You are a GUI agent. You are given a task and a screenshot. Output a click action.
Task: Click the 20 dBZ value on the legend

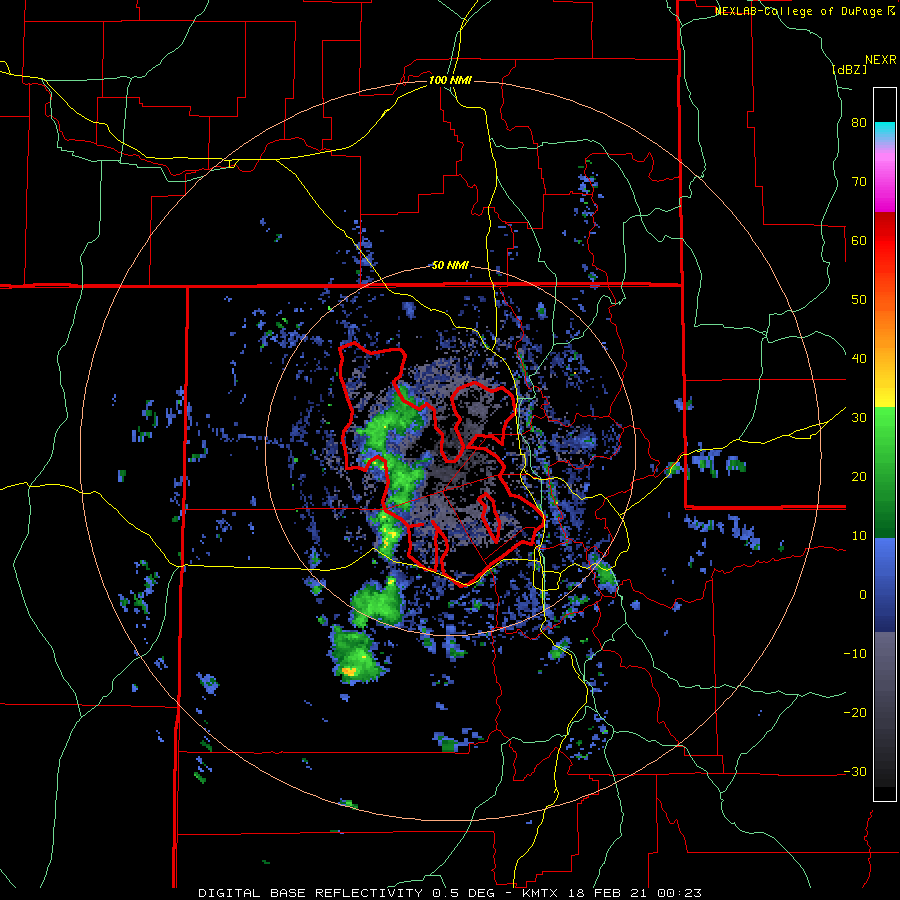point(859,476)
